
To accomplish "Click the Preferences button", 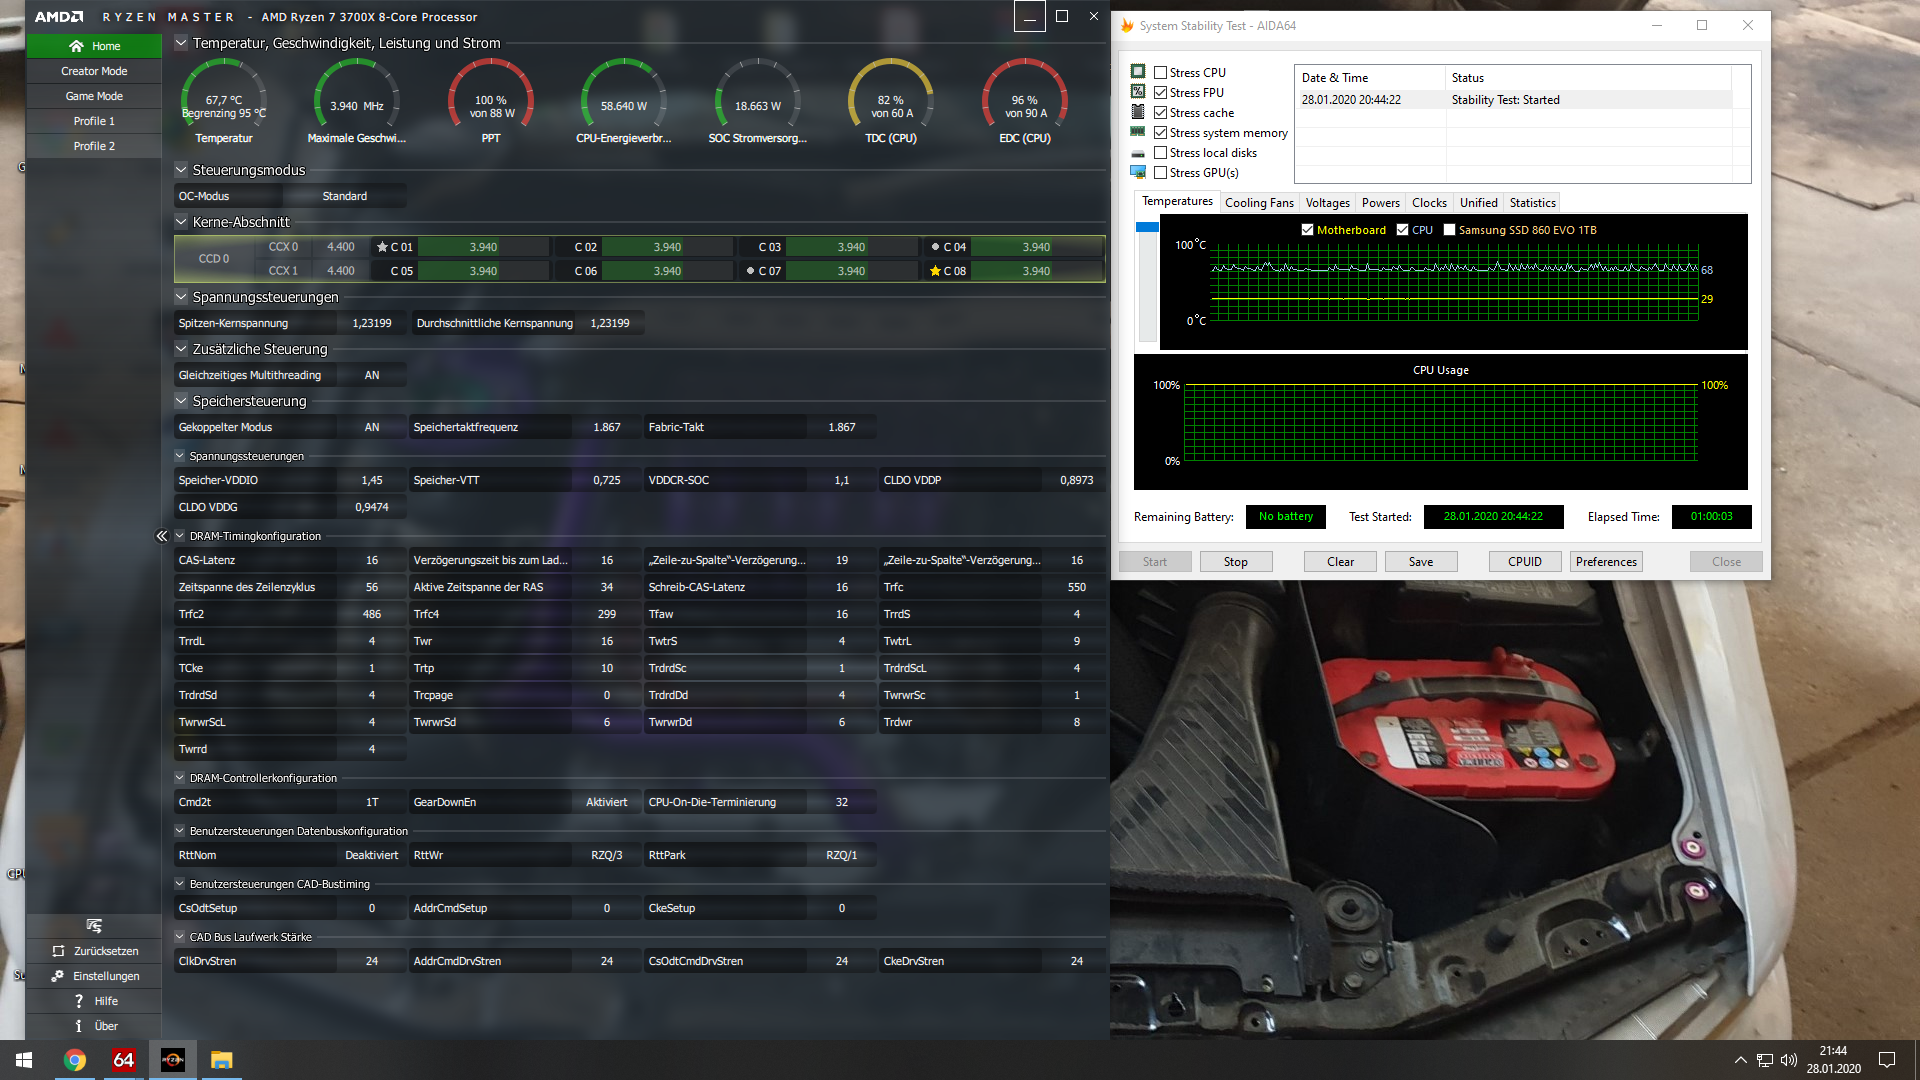I will (x=1606, y=562).
